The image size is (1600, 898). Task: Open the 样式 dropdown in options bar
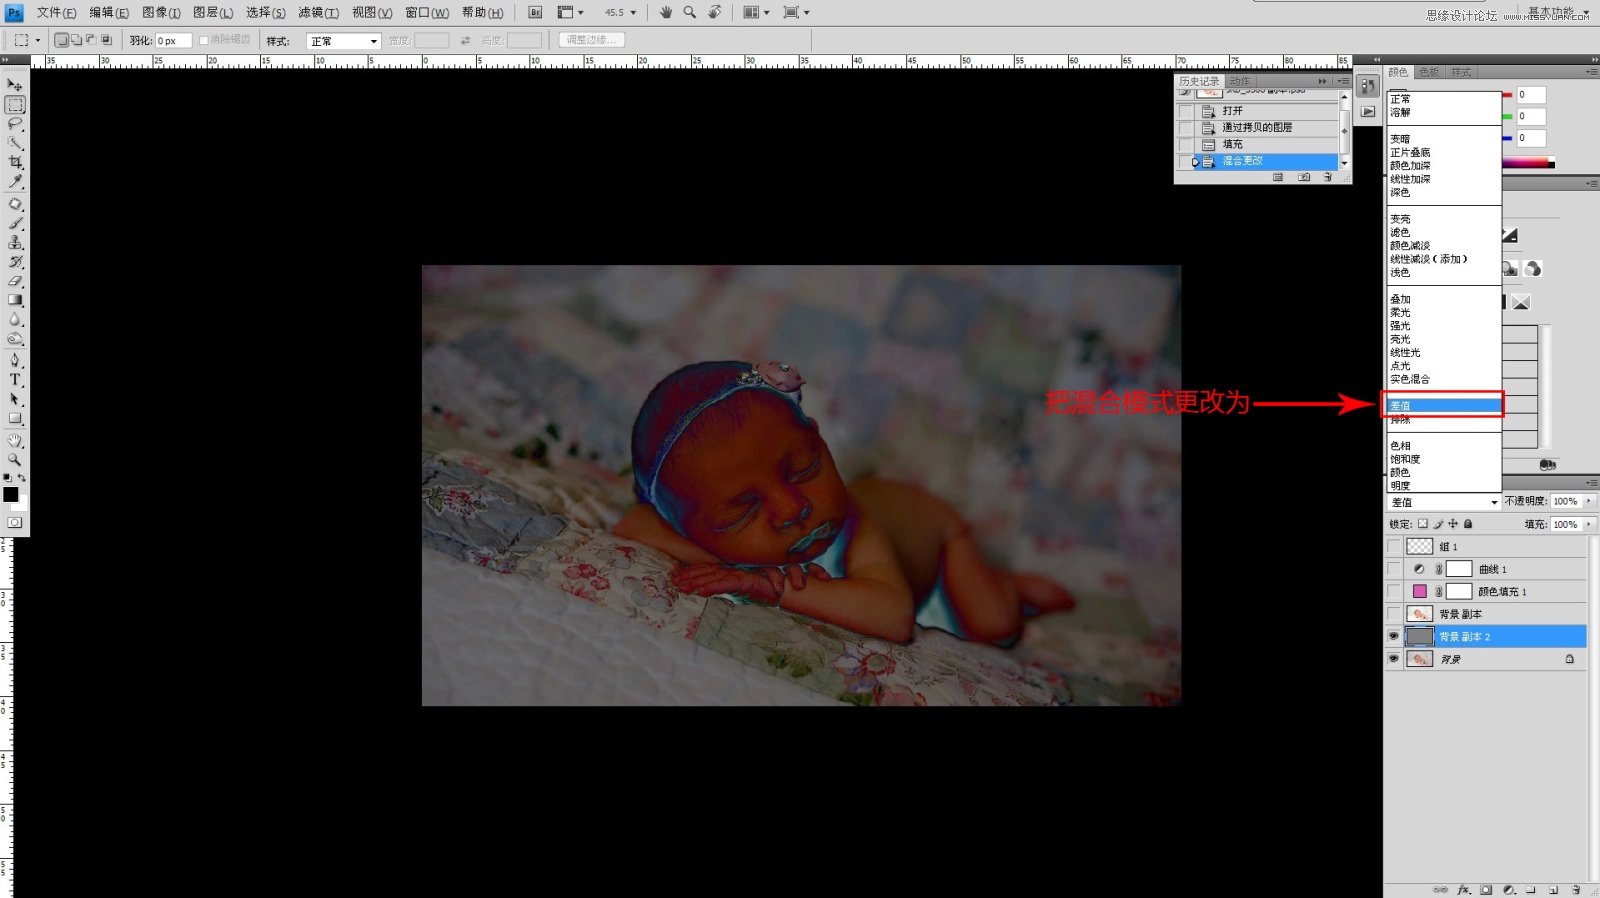(x=343, y=41)
